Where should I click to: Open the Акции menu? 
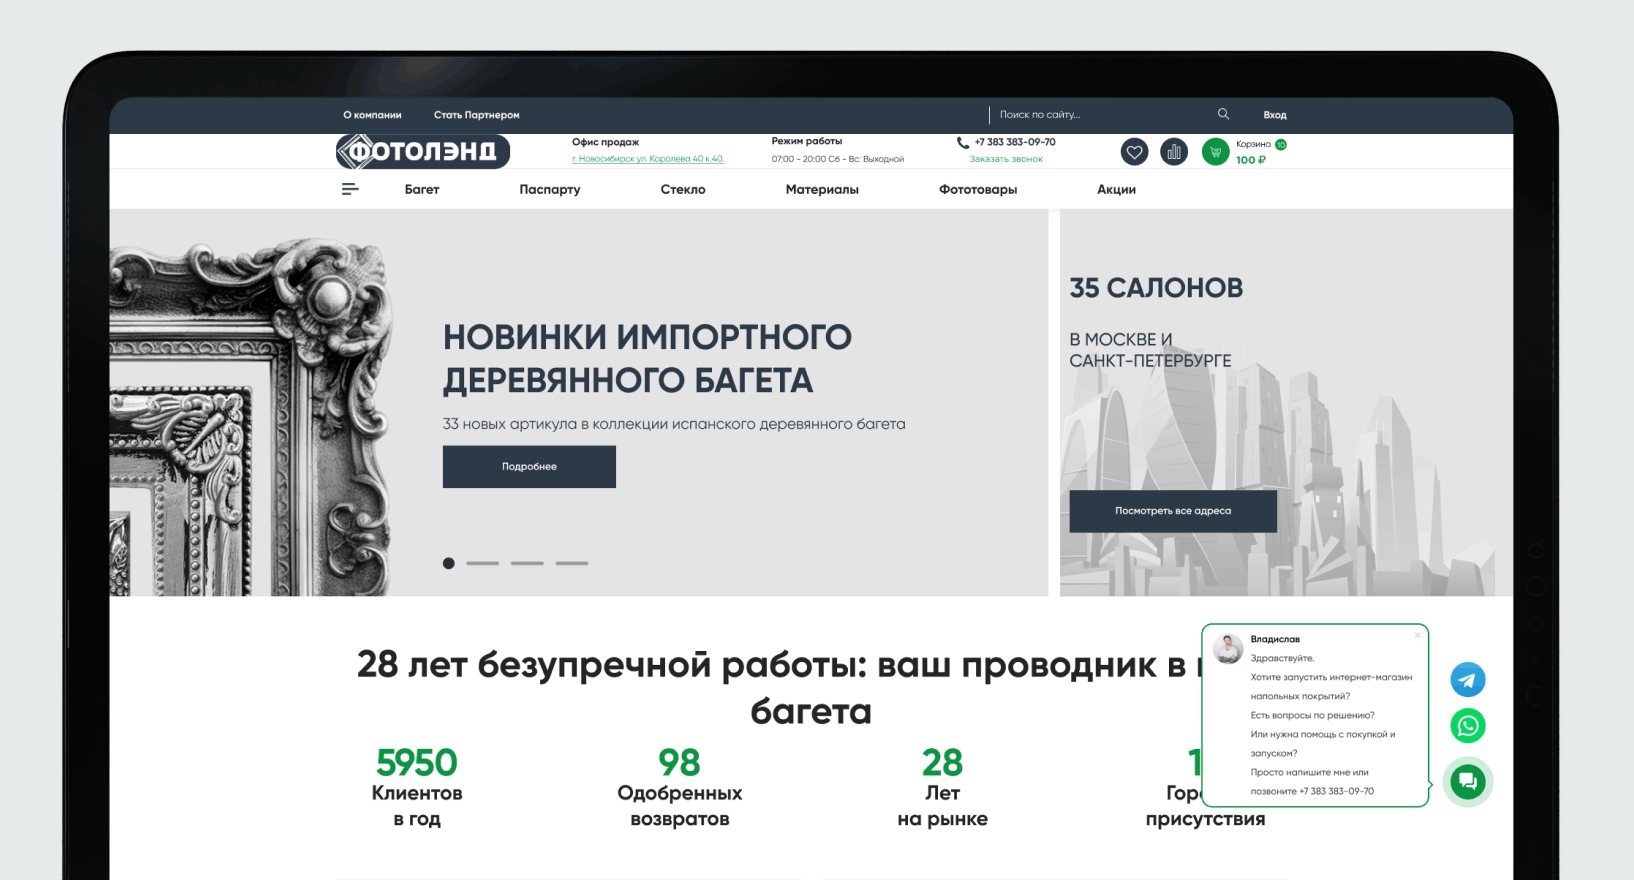(x=1116, y=189)
